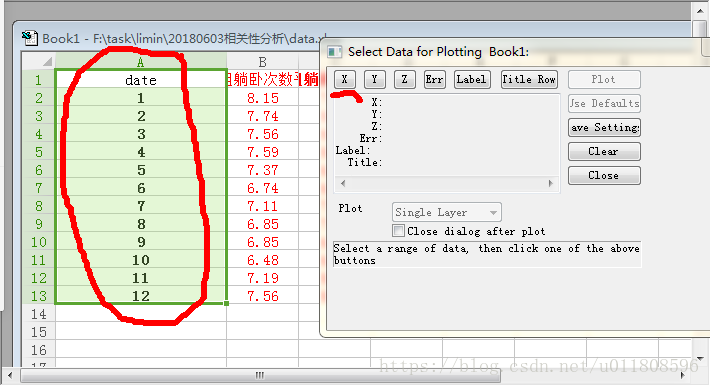Select cell A6 containing 5
Screen dimensions: 710x386
point(141,170)
